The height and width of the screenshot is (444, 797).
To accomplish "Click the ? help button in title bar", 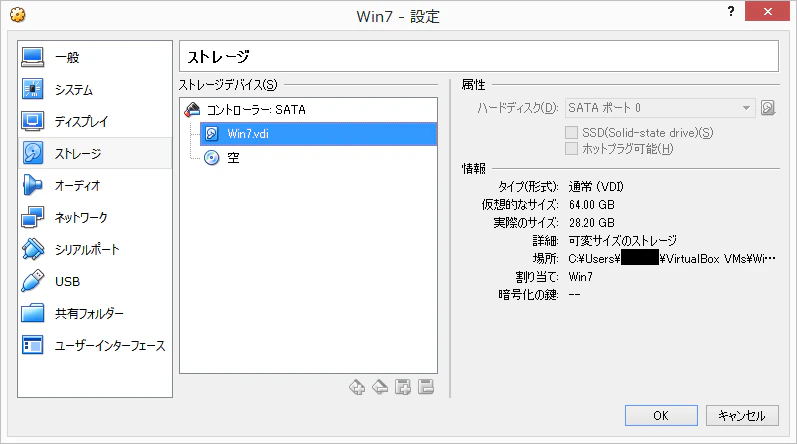I will pos(730,11).
